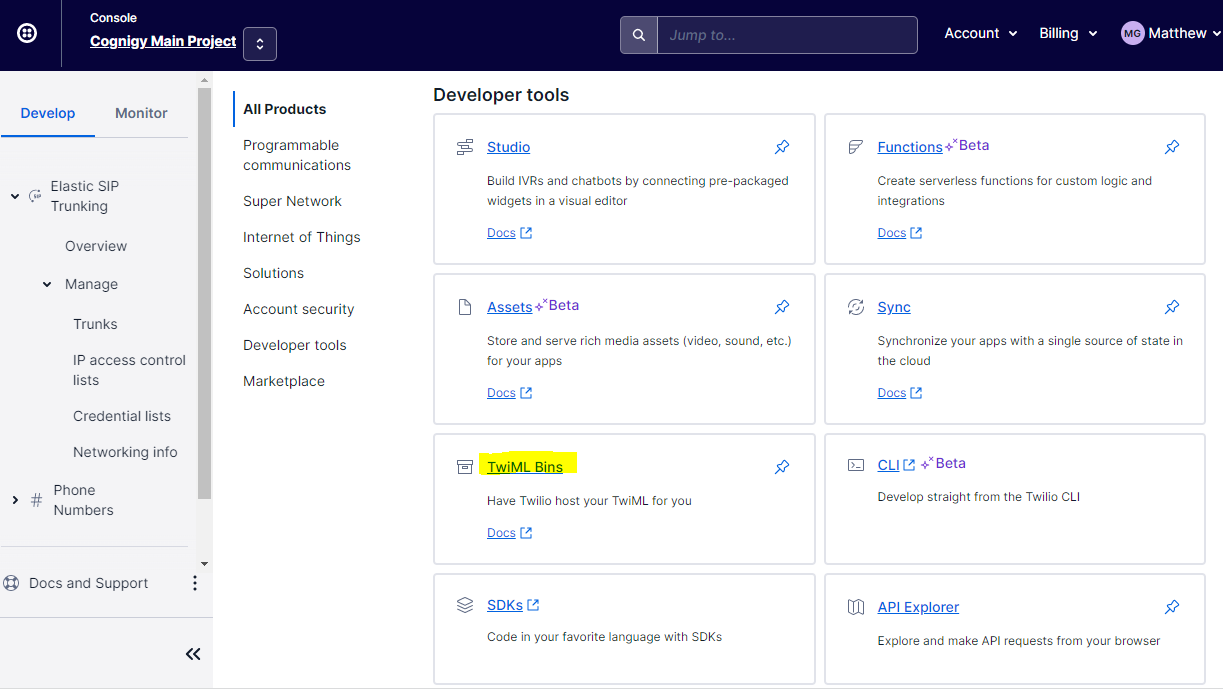Pin the TwiML Bins product
1223x689 pixels.
click(x=782, y=467)
